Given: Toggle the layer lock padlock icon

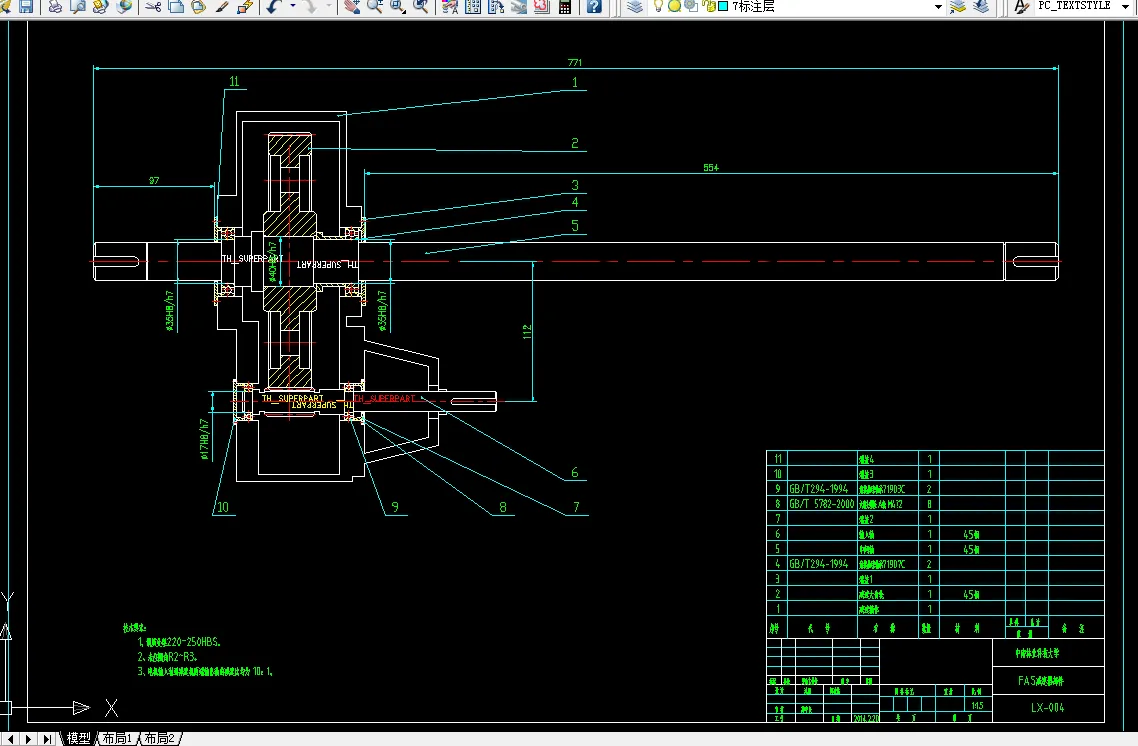Looking at the screenshot, I should (x=708, y=7).
